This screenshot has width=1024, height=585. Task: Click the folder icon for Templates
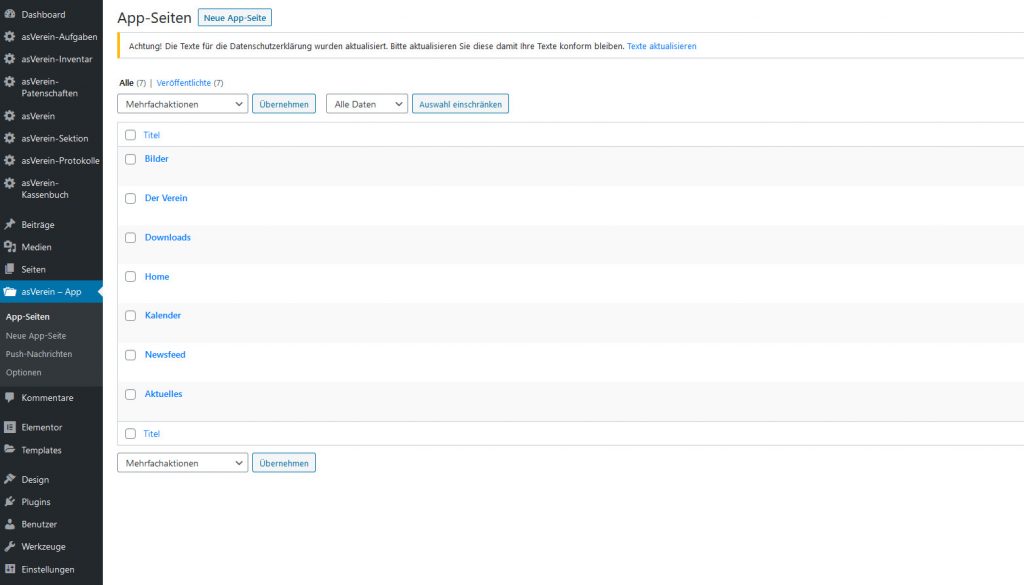10,449
